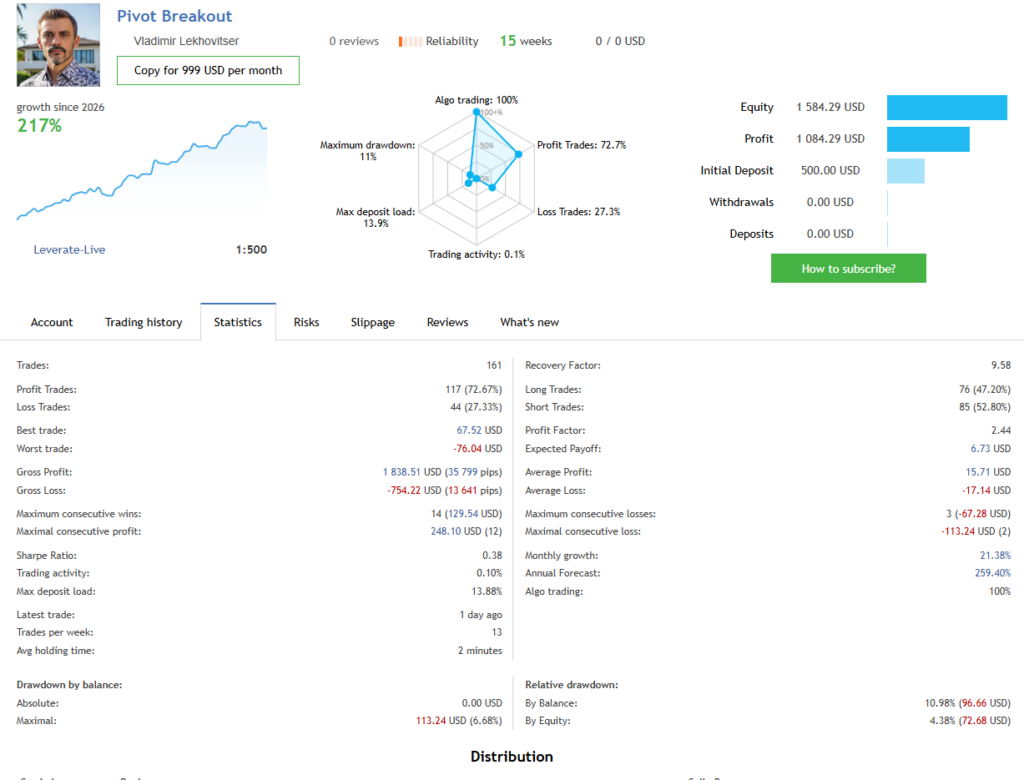Click By Balance drawdown value 10.98%
Image resolution: width=1024 pixels, height=780 pixels.
click(940, 703)
